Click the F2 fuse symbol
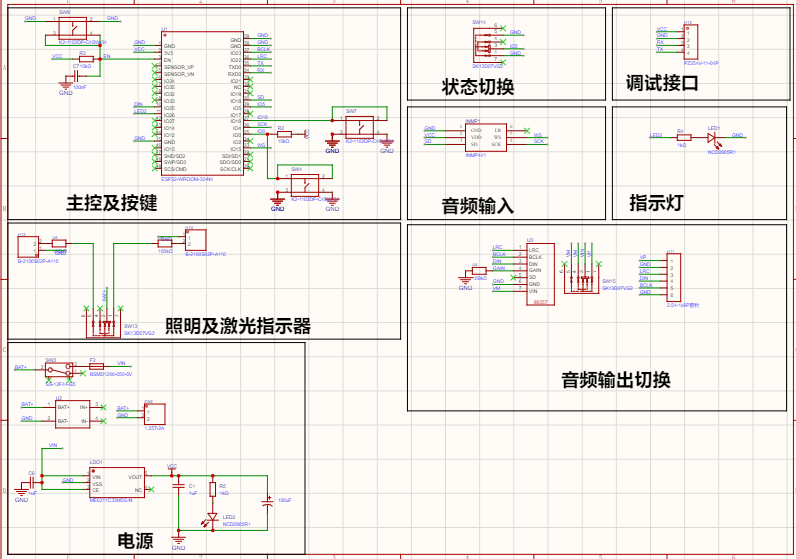796x559 pixels. pyautogui.click(x=96, y=366)
